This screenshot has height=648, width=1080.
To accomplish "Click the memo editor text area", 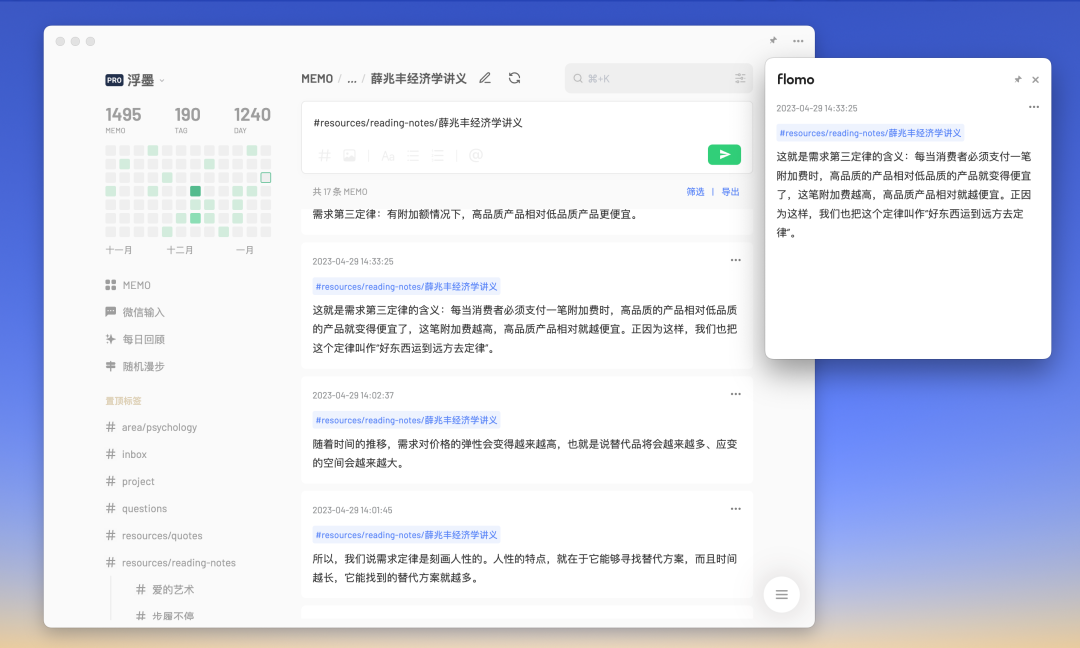I will [526, 123].
